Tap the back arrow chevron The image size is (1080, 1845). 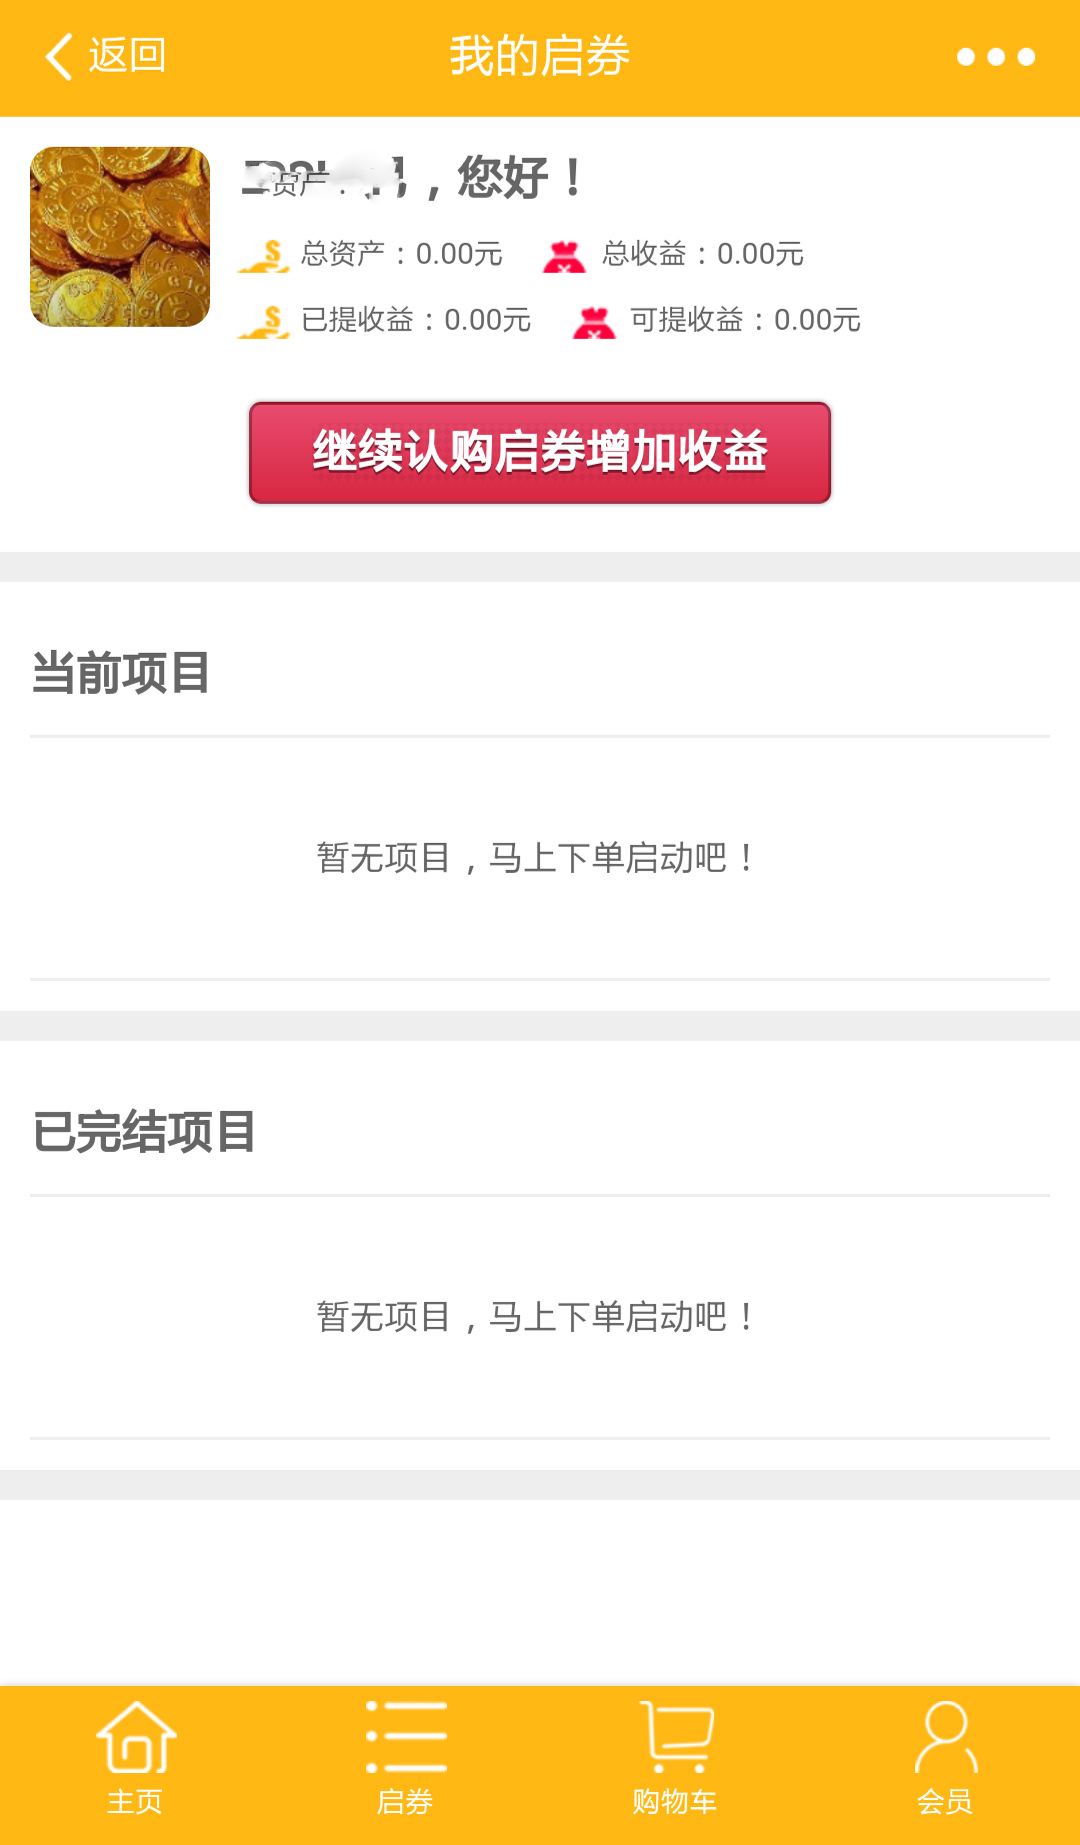click(x=60, y=56)
